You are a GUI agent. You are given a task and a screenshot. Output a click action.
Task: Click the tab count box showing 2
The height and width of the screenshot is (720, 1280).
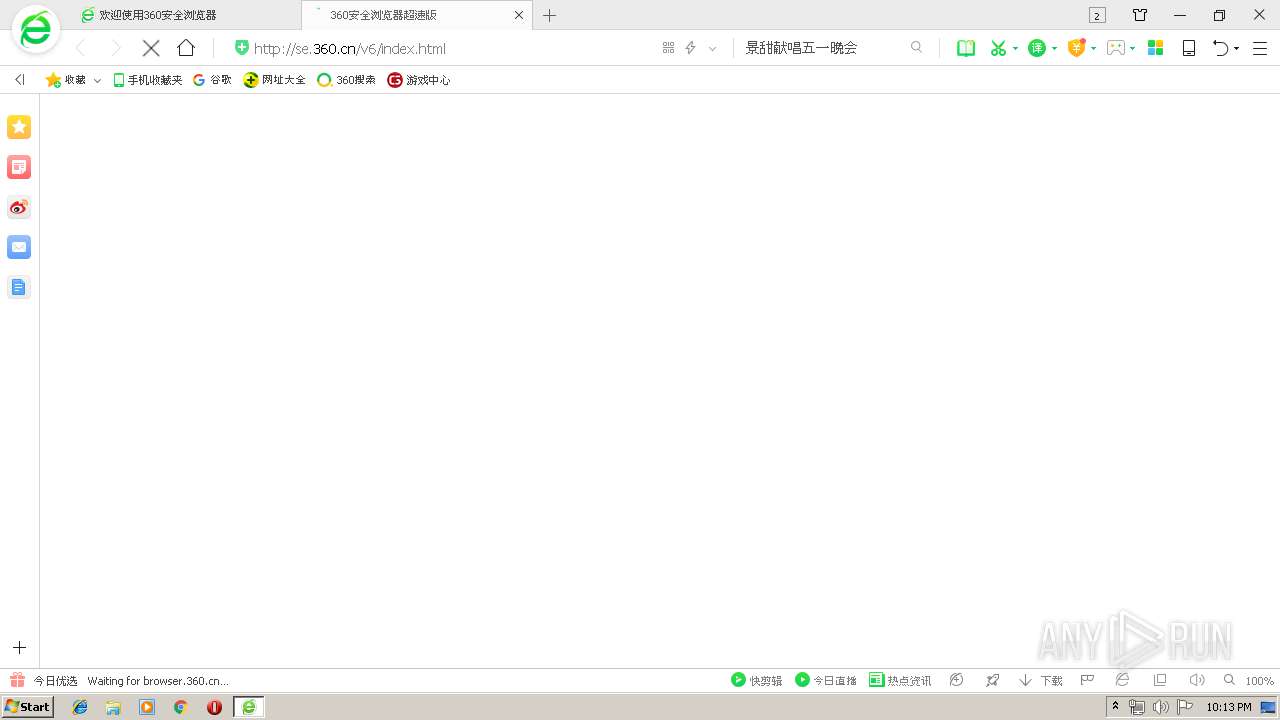click(1097, 15)
